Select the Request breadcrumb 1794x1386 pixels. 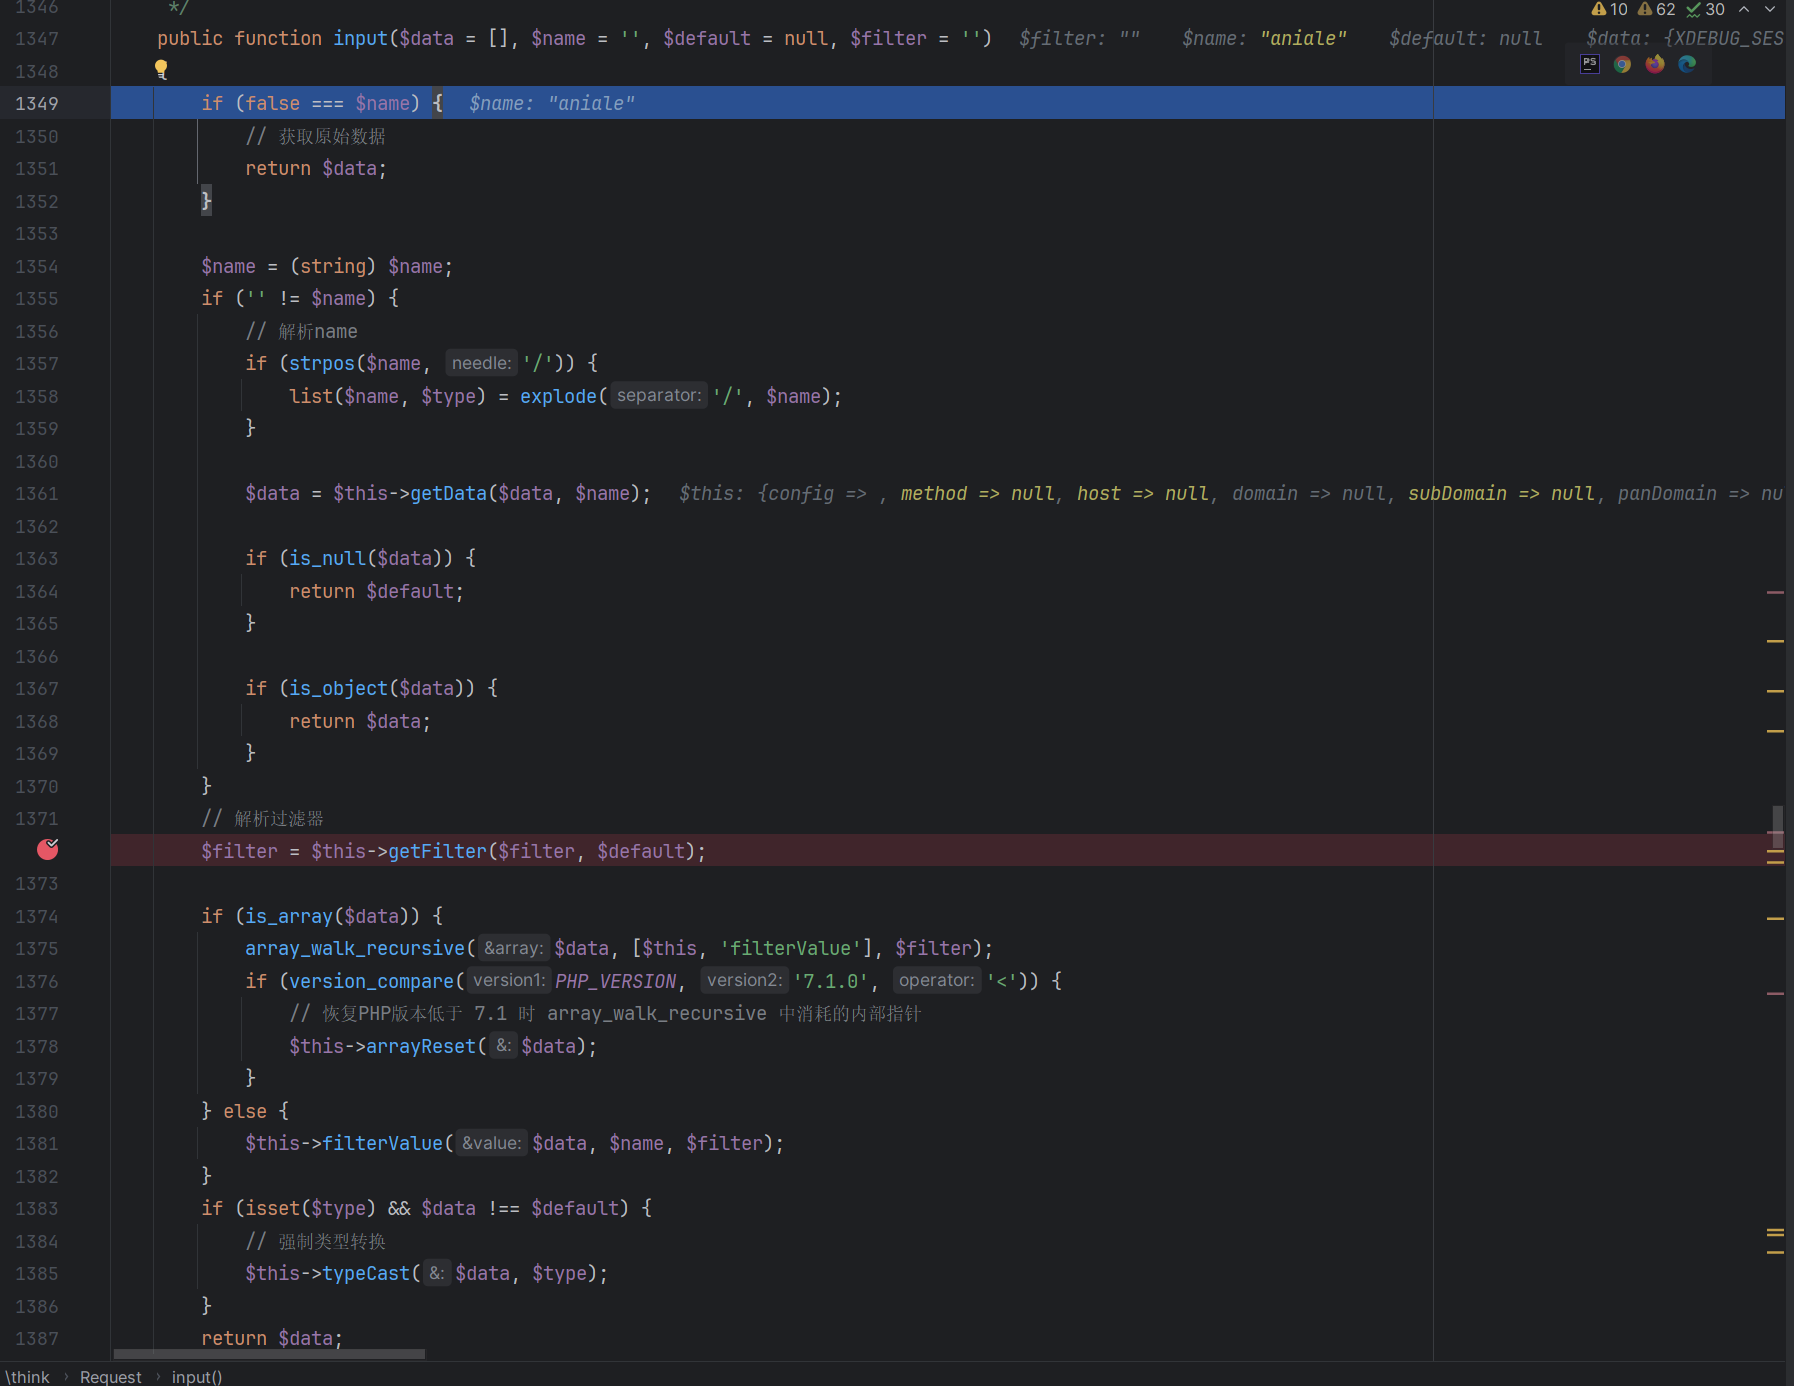(111, 1377)
